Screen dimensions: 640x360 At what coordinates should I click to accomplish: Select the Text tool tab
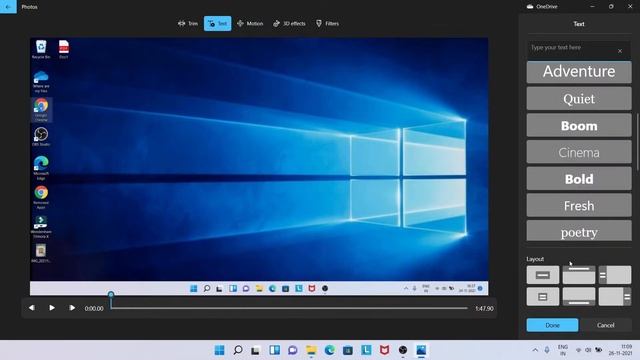218,24
